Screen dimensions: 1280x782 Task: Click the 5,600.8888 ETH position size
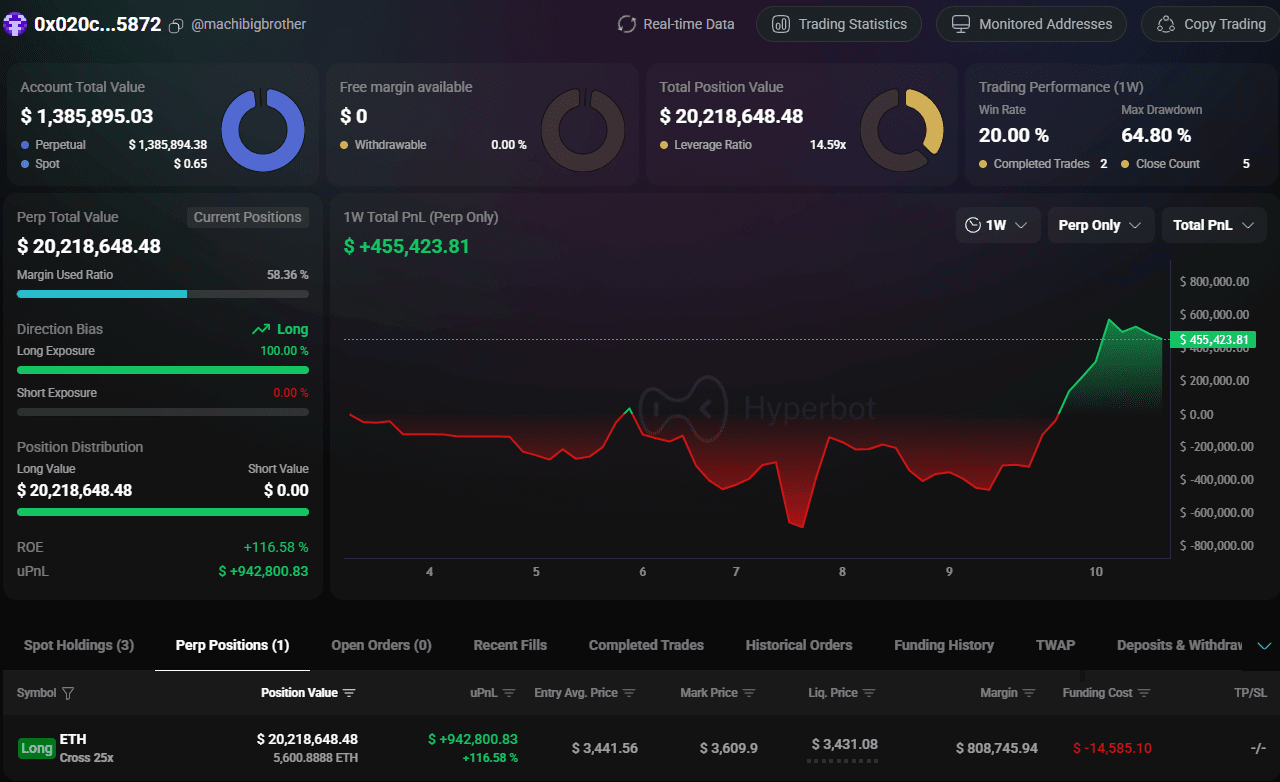pyautogui.click(x=316, y=758)
